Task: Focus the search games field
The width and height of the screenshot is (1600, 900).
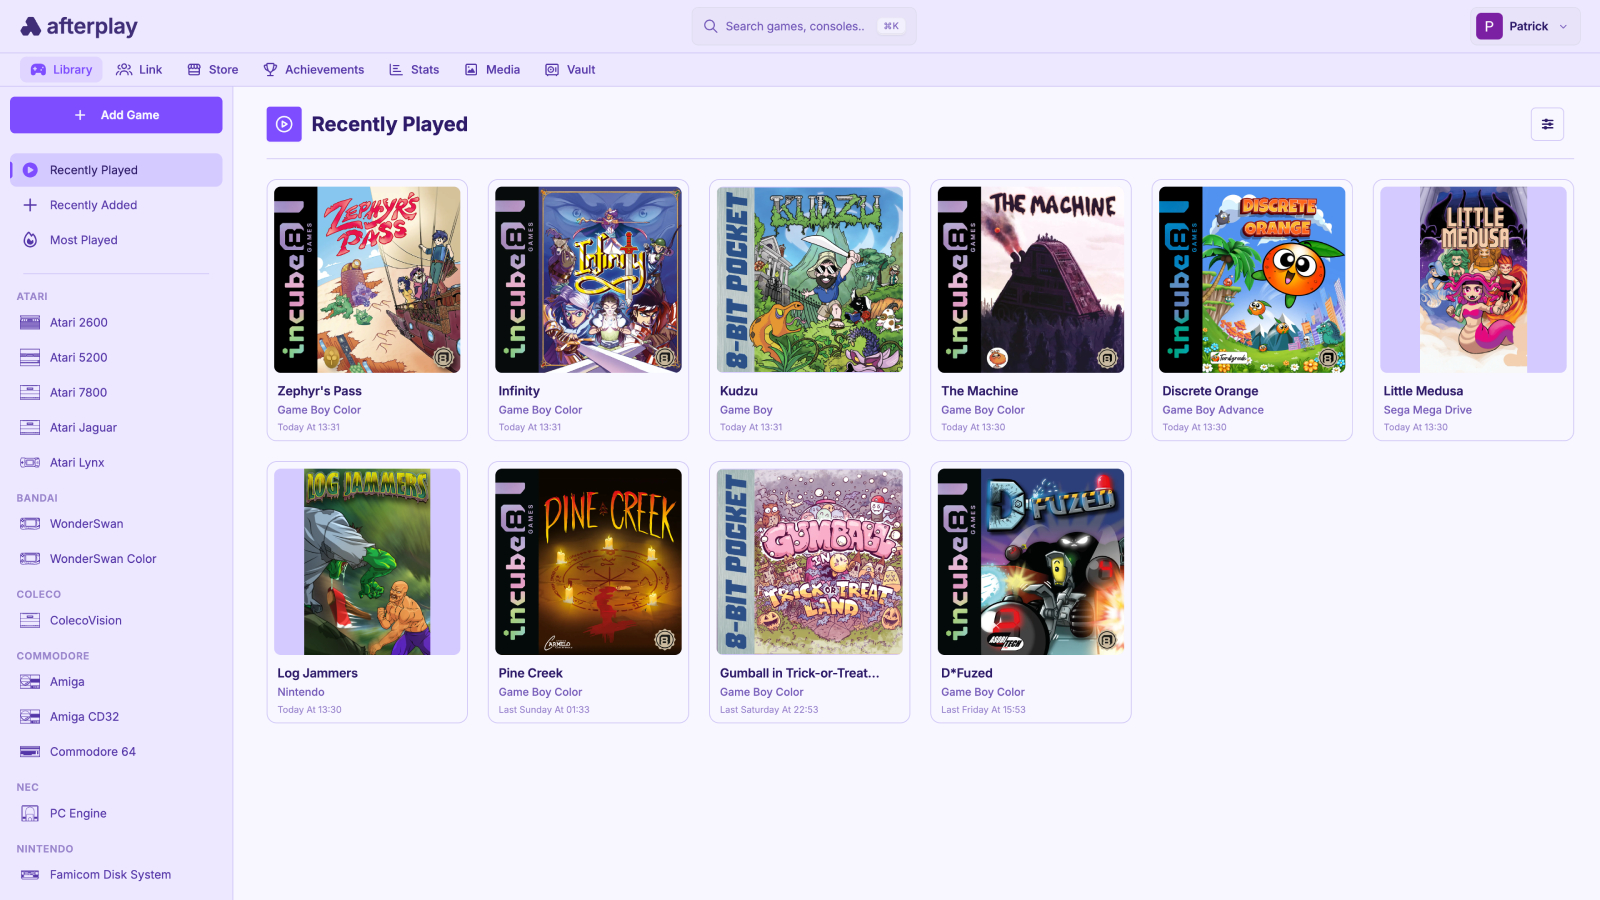Action: point(804,26)
